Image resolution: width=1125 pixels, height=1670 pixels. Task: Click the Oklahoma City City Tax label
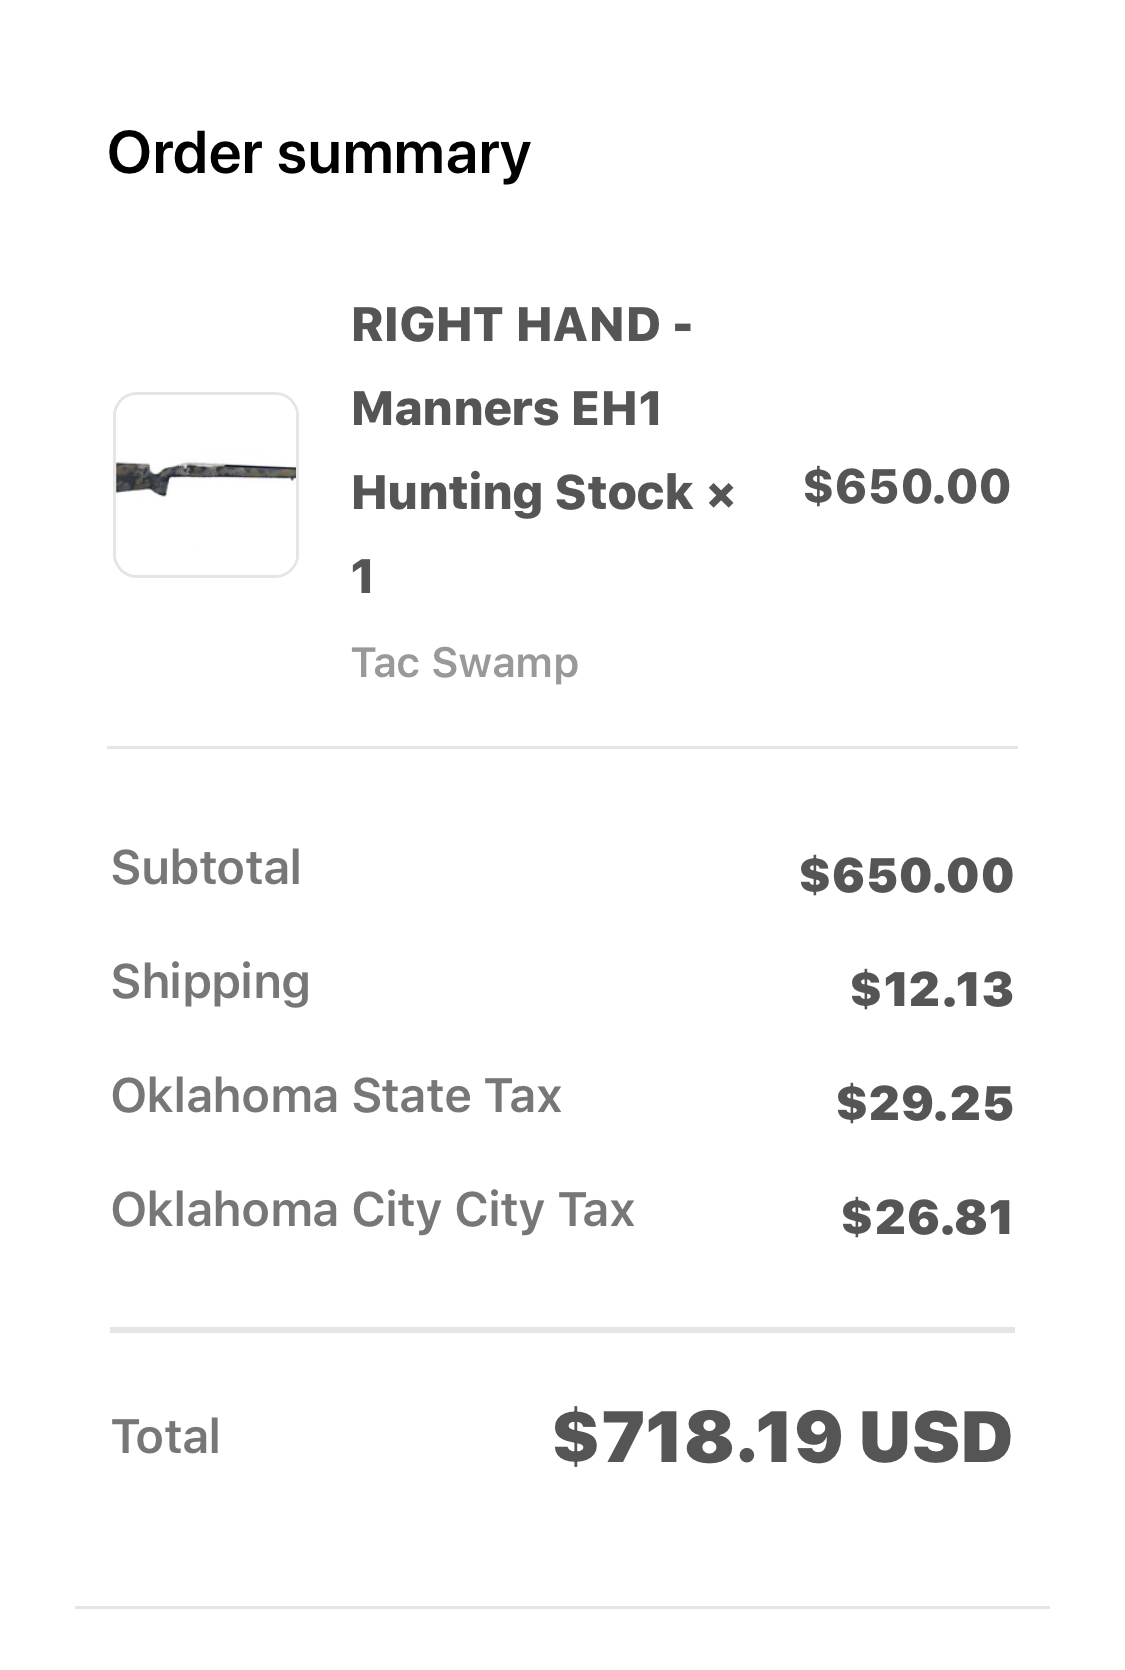(x=372, y=1210)
